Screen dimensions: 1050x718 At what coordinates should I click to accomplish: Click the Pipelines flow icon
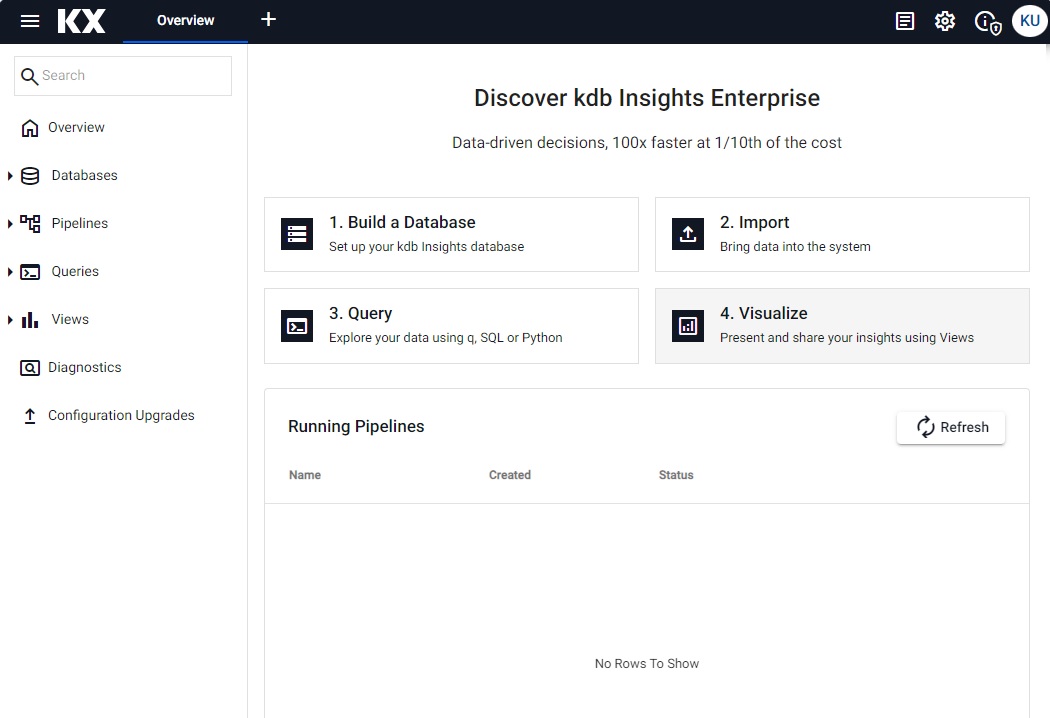coord(30,224)
